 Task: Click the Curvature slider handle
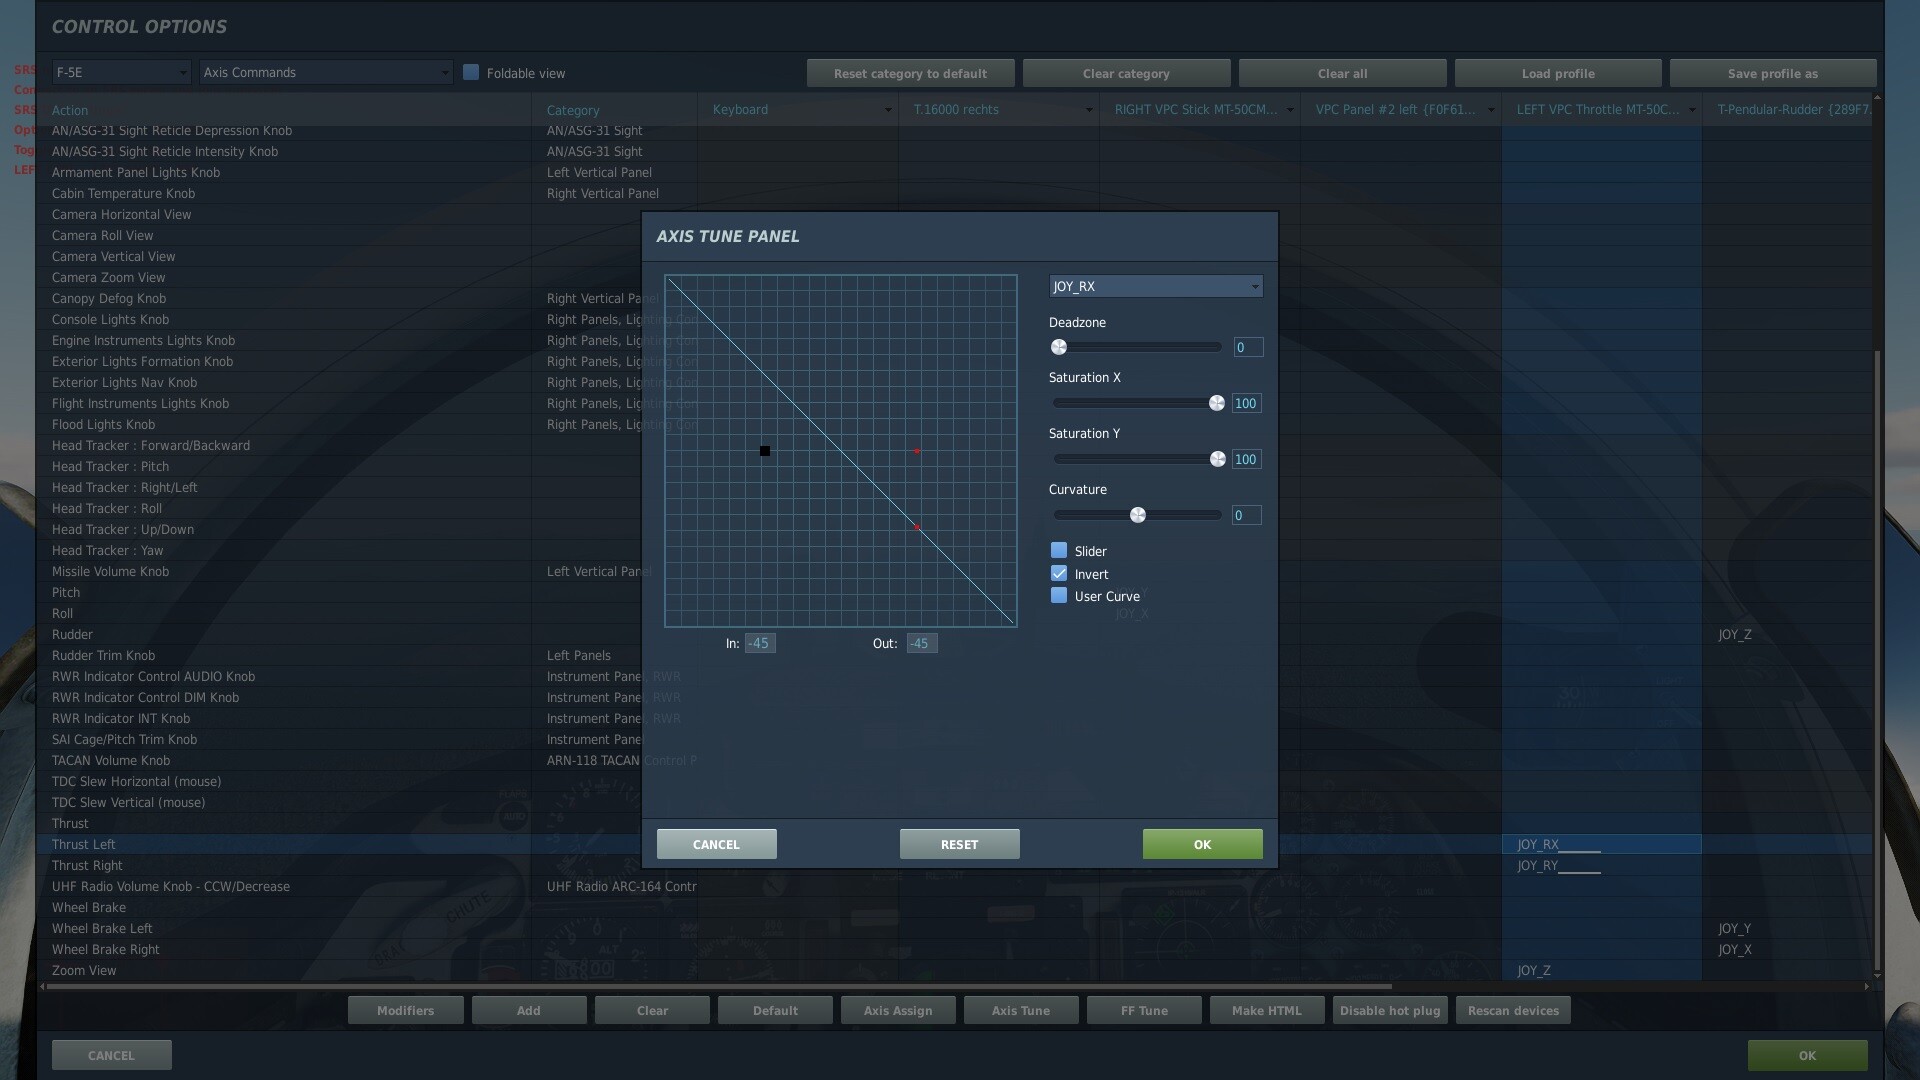(x=1138, y=515)
